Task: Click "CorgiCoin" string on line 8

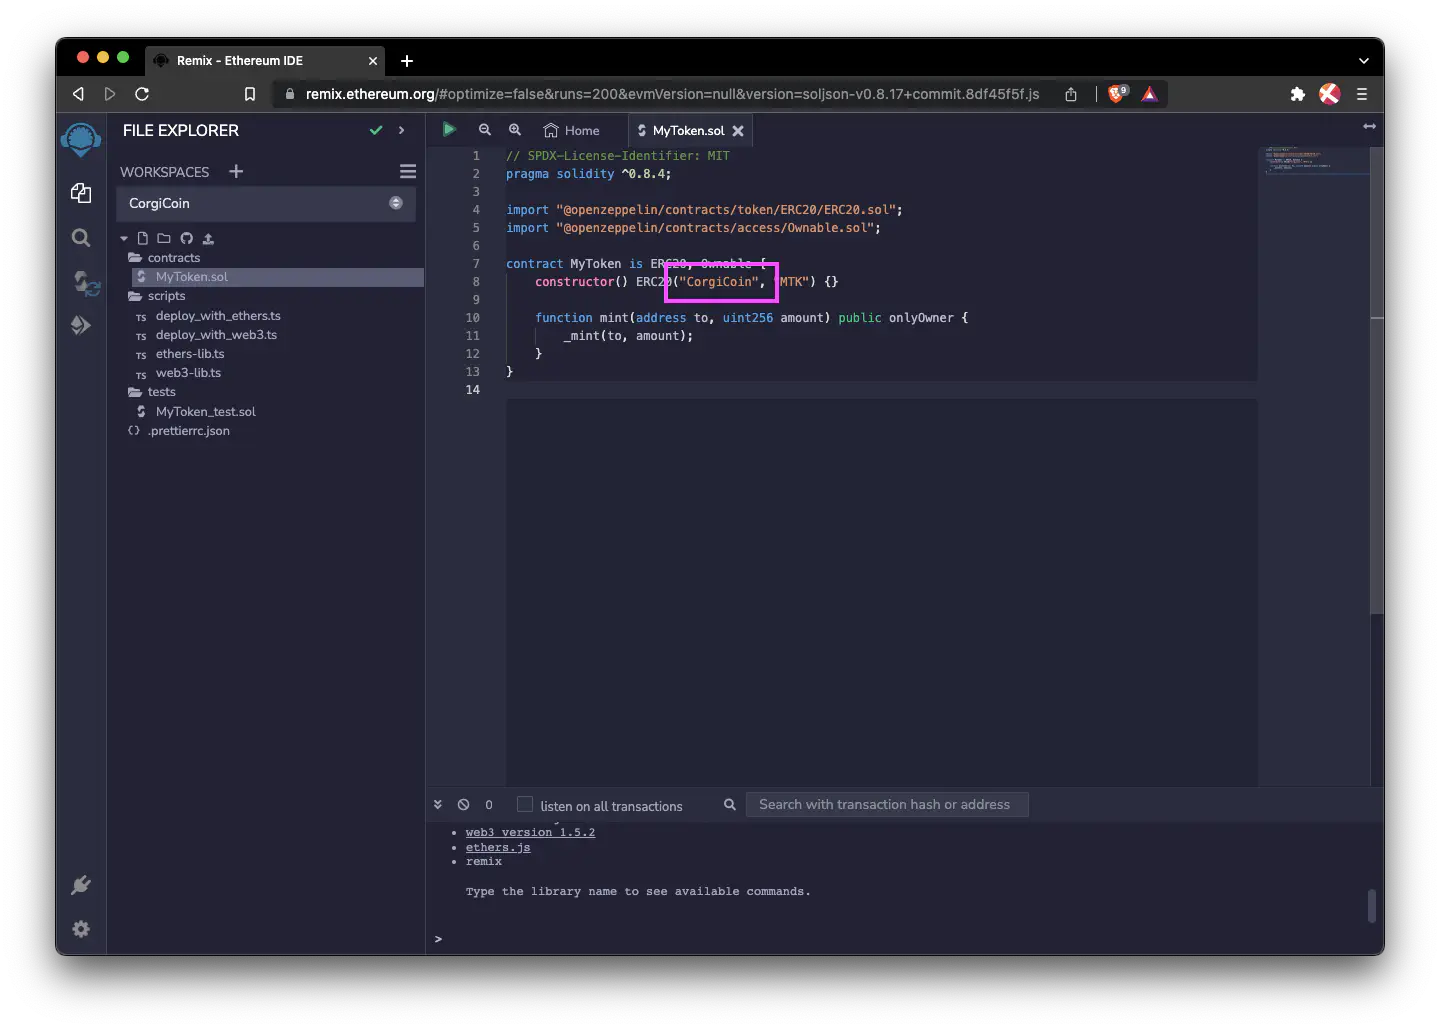Action: tap(719, 282)
